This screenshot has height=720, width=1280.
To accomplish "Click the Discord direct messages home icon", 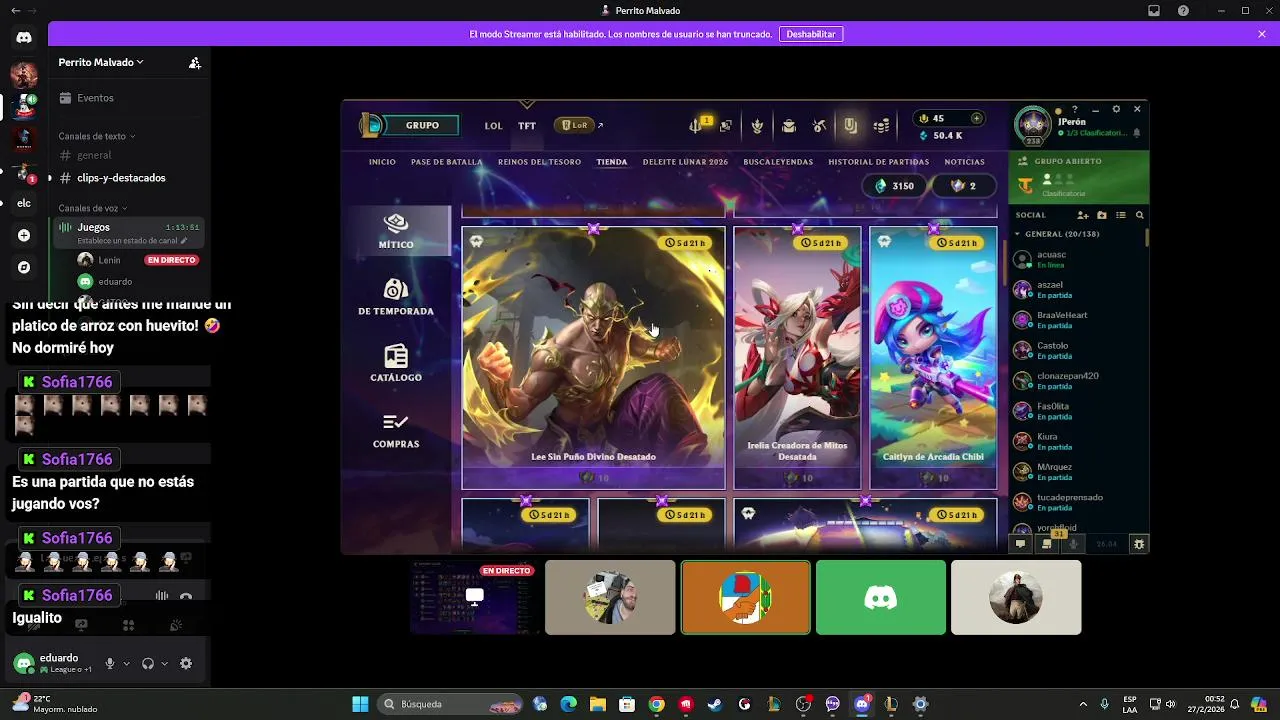I will [24, 38].
